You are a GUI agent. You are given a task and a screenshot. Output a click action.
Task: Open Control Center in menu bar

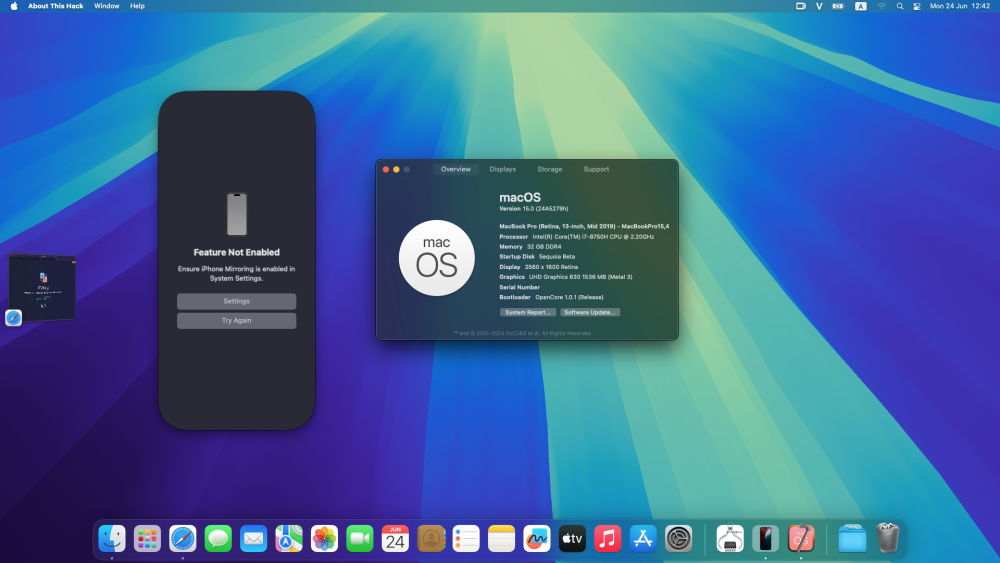pyautogui.click(x=917, y=6)
